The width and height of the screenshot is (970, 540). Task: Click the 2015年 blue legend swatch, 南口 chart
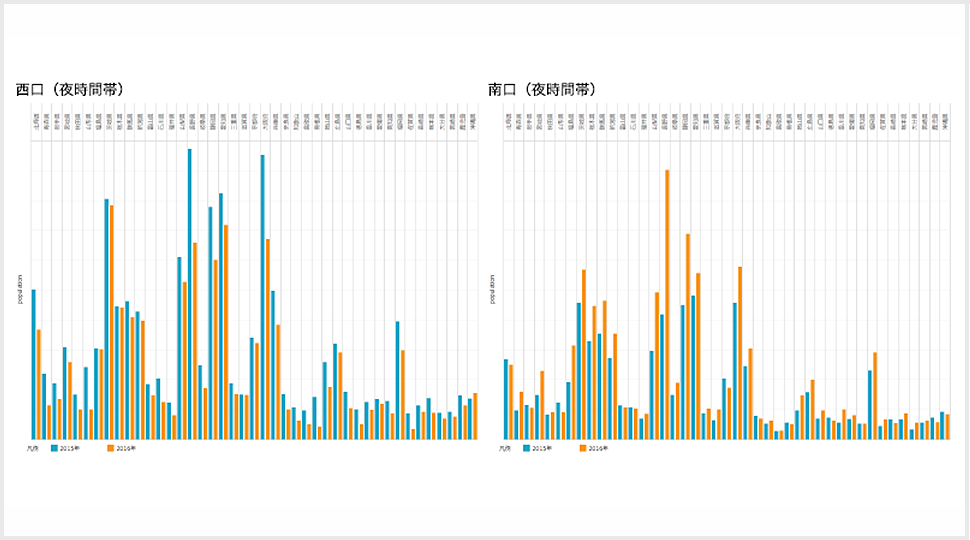pos(527,448)
